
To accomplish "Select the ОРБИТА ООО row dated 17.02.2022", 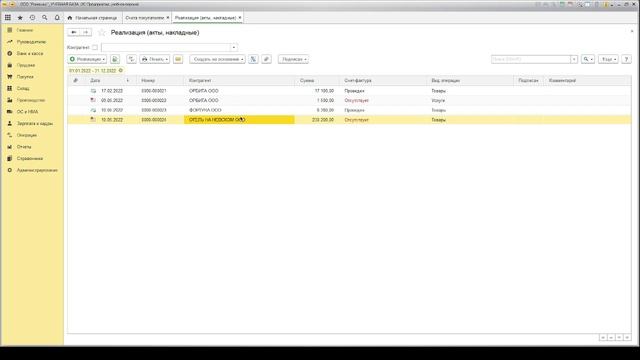I will [x=349, y=91].
